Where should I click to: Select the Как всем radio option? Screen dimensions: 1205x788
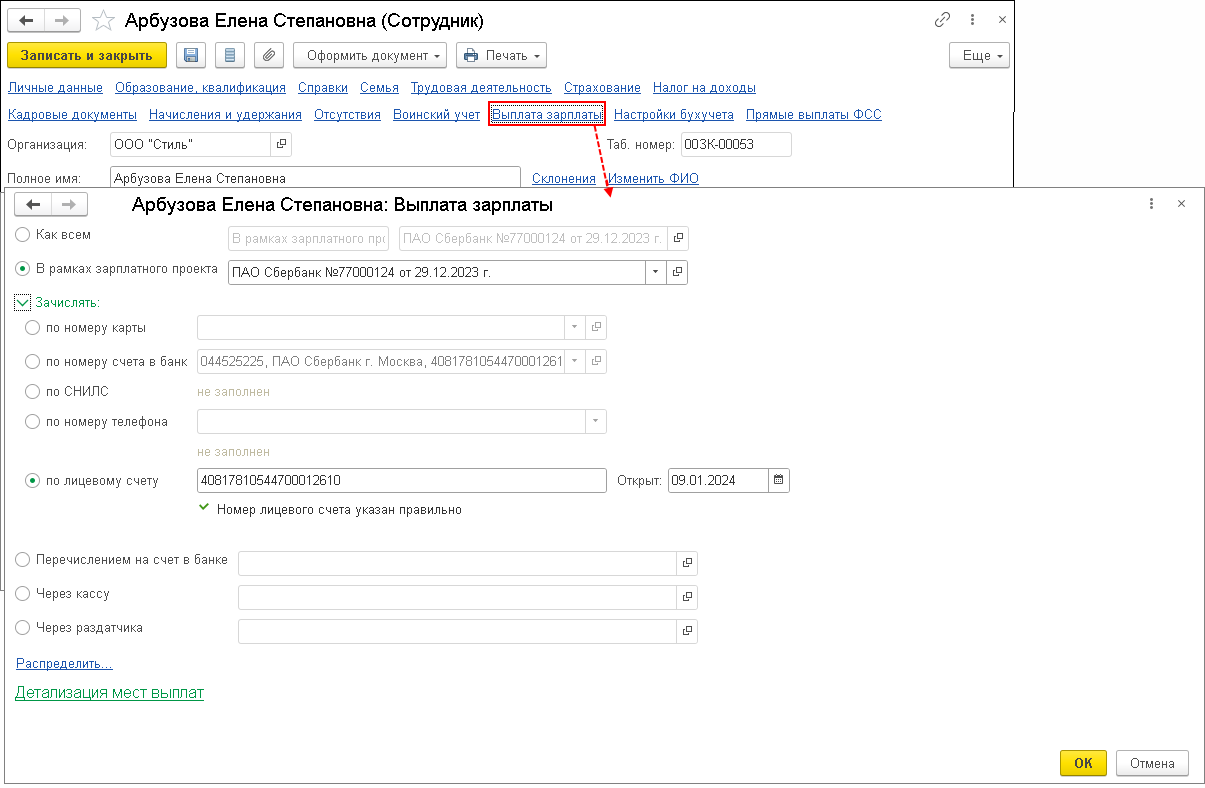coord(23,235)
